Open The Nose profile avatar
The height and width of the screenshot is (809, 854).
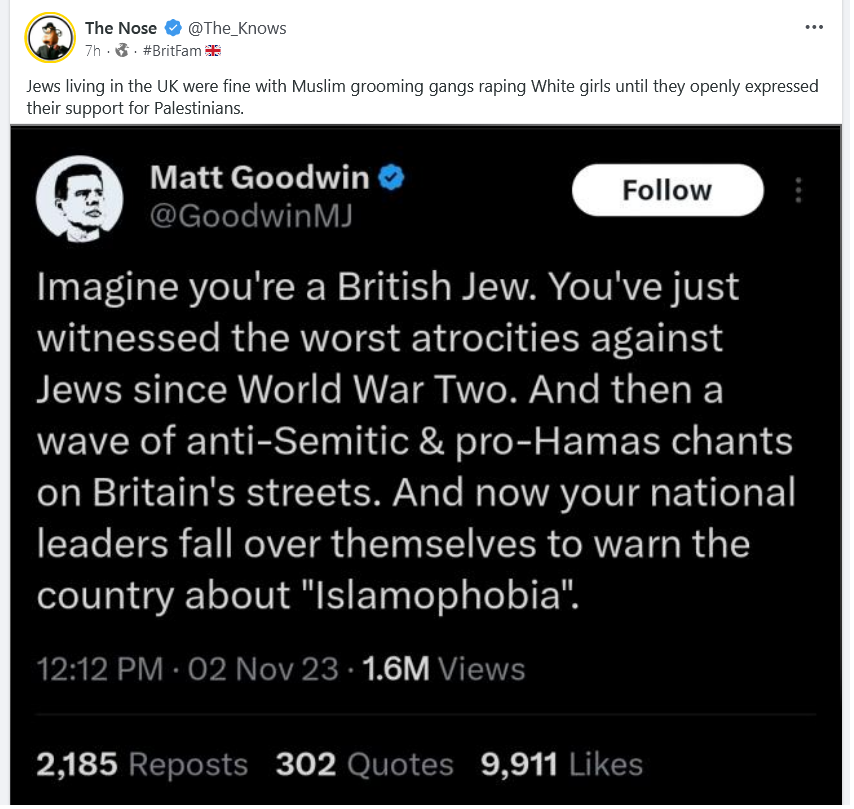point(50,38)
